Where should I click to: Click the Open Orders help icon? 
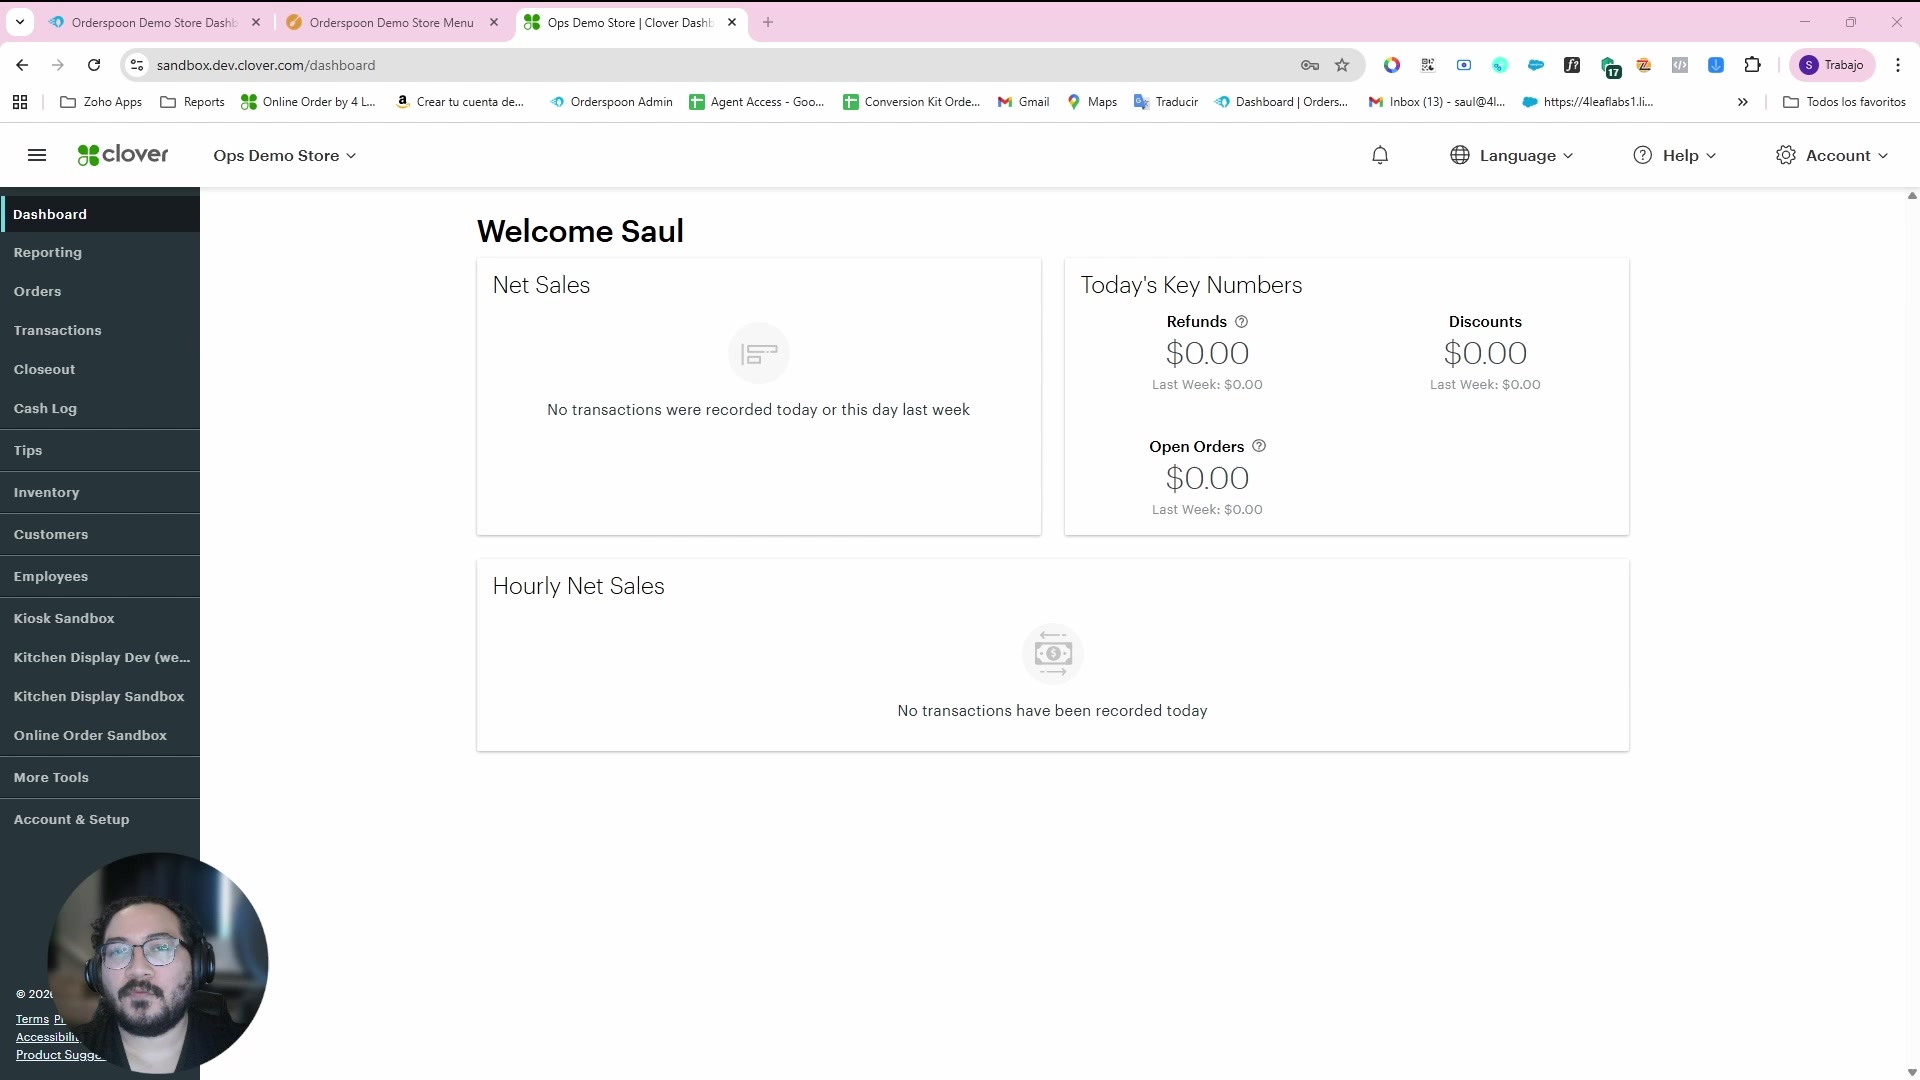1259,446
